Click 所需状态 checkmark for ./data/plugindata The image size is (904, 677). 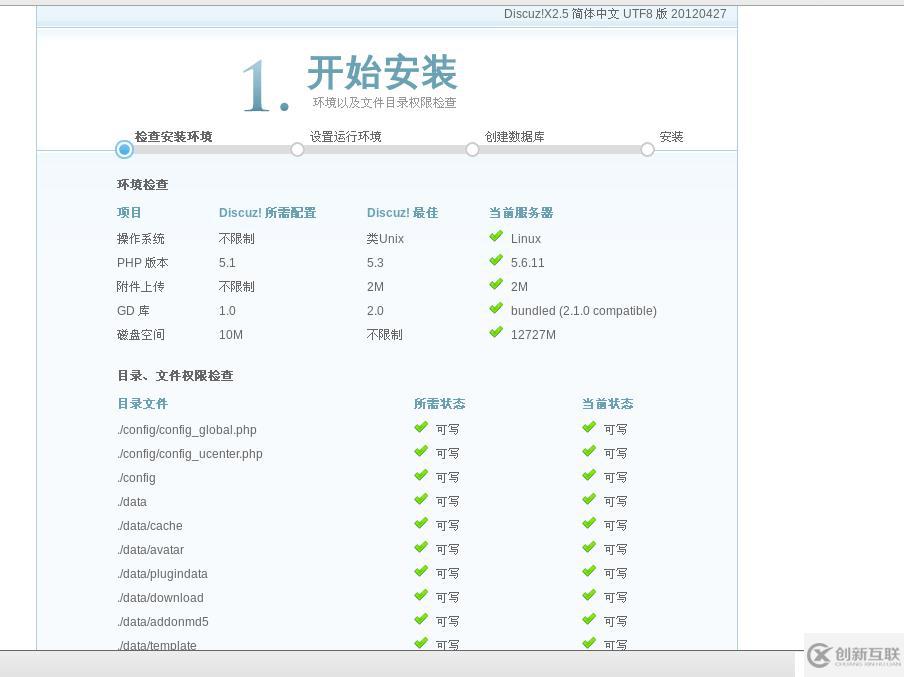tap(421, 571)
